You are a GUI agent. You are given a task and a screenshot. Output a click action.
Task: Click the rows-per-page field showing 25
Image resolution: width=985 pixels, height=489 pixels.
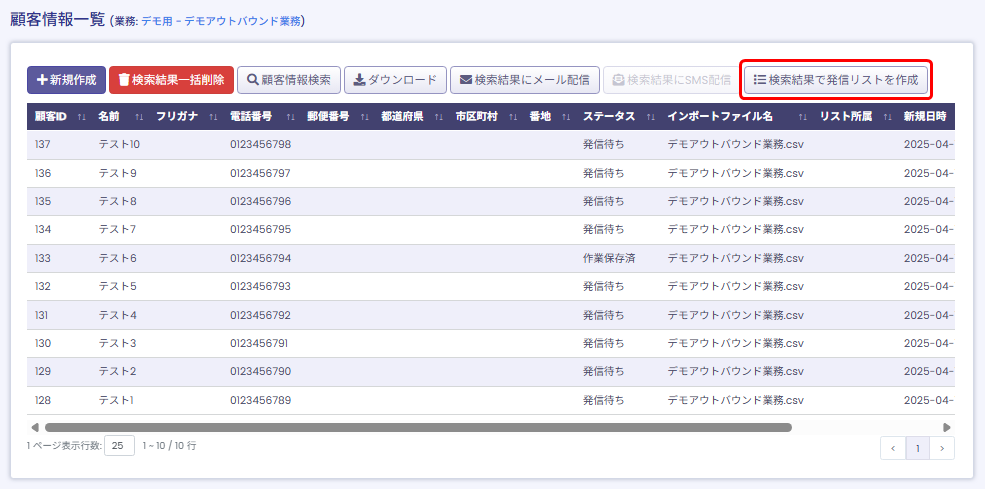[x=119, y=446]
